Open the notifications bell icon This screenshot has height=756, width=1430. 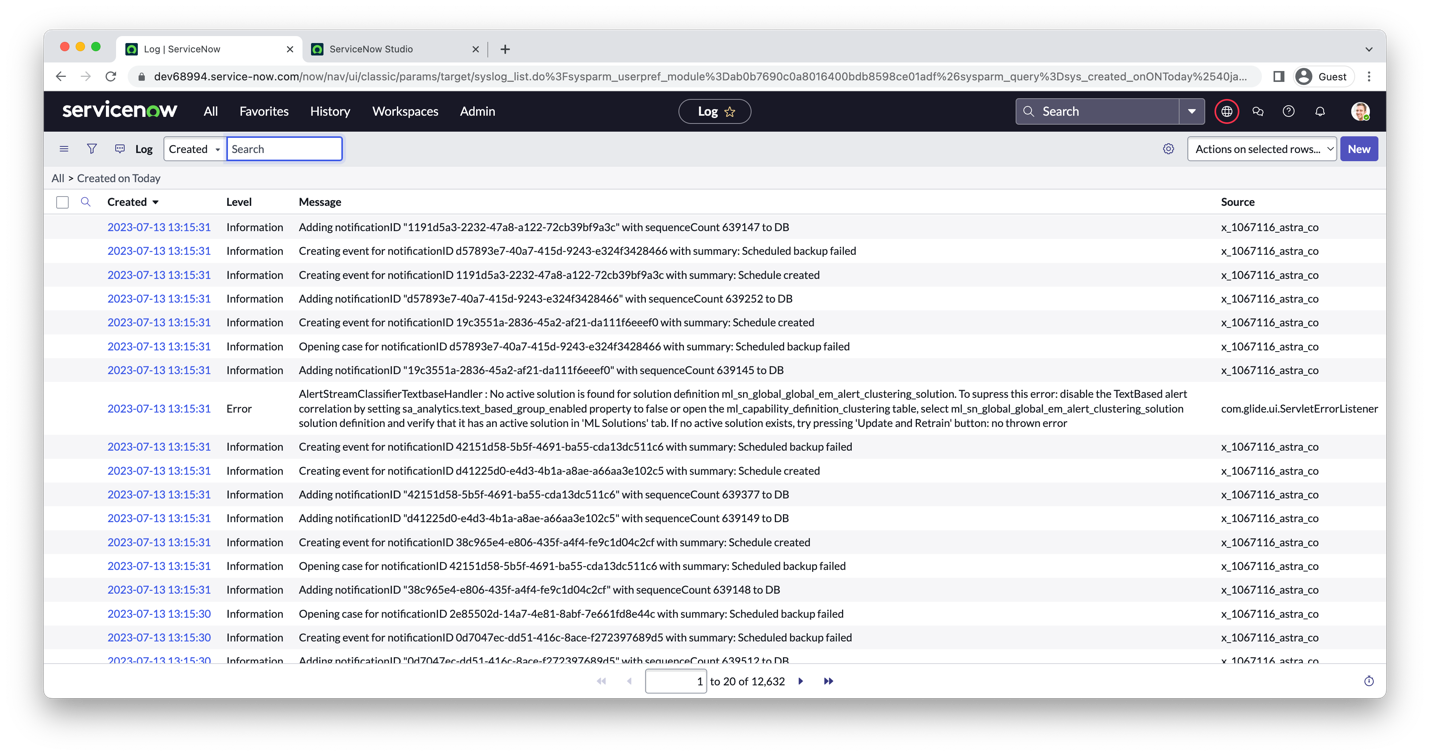pos(1320,111)
